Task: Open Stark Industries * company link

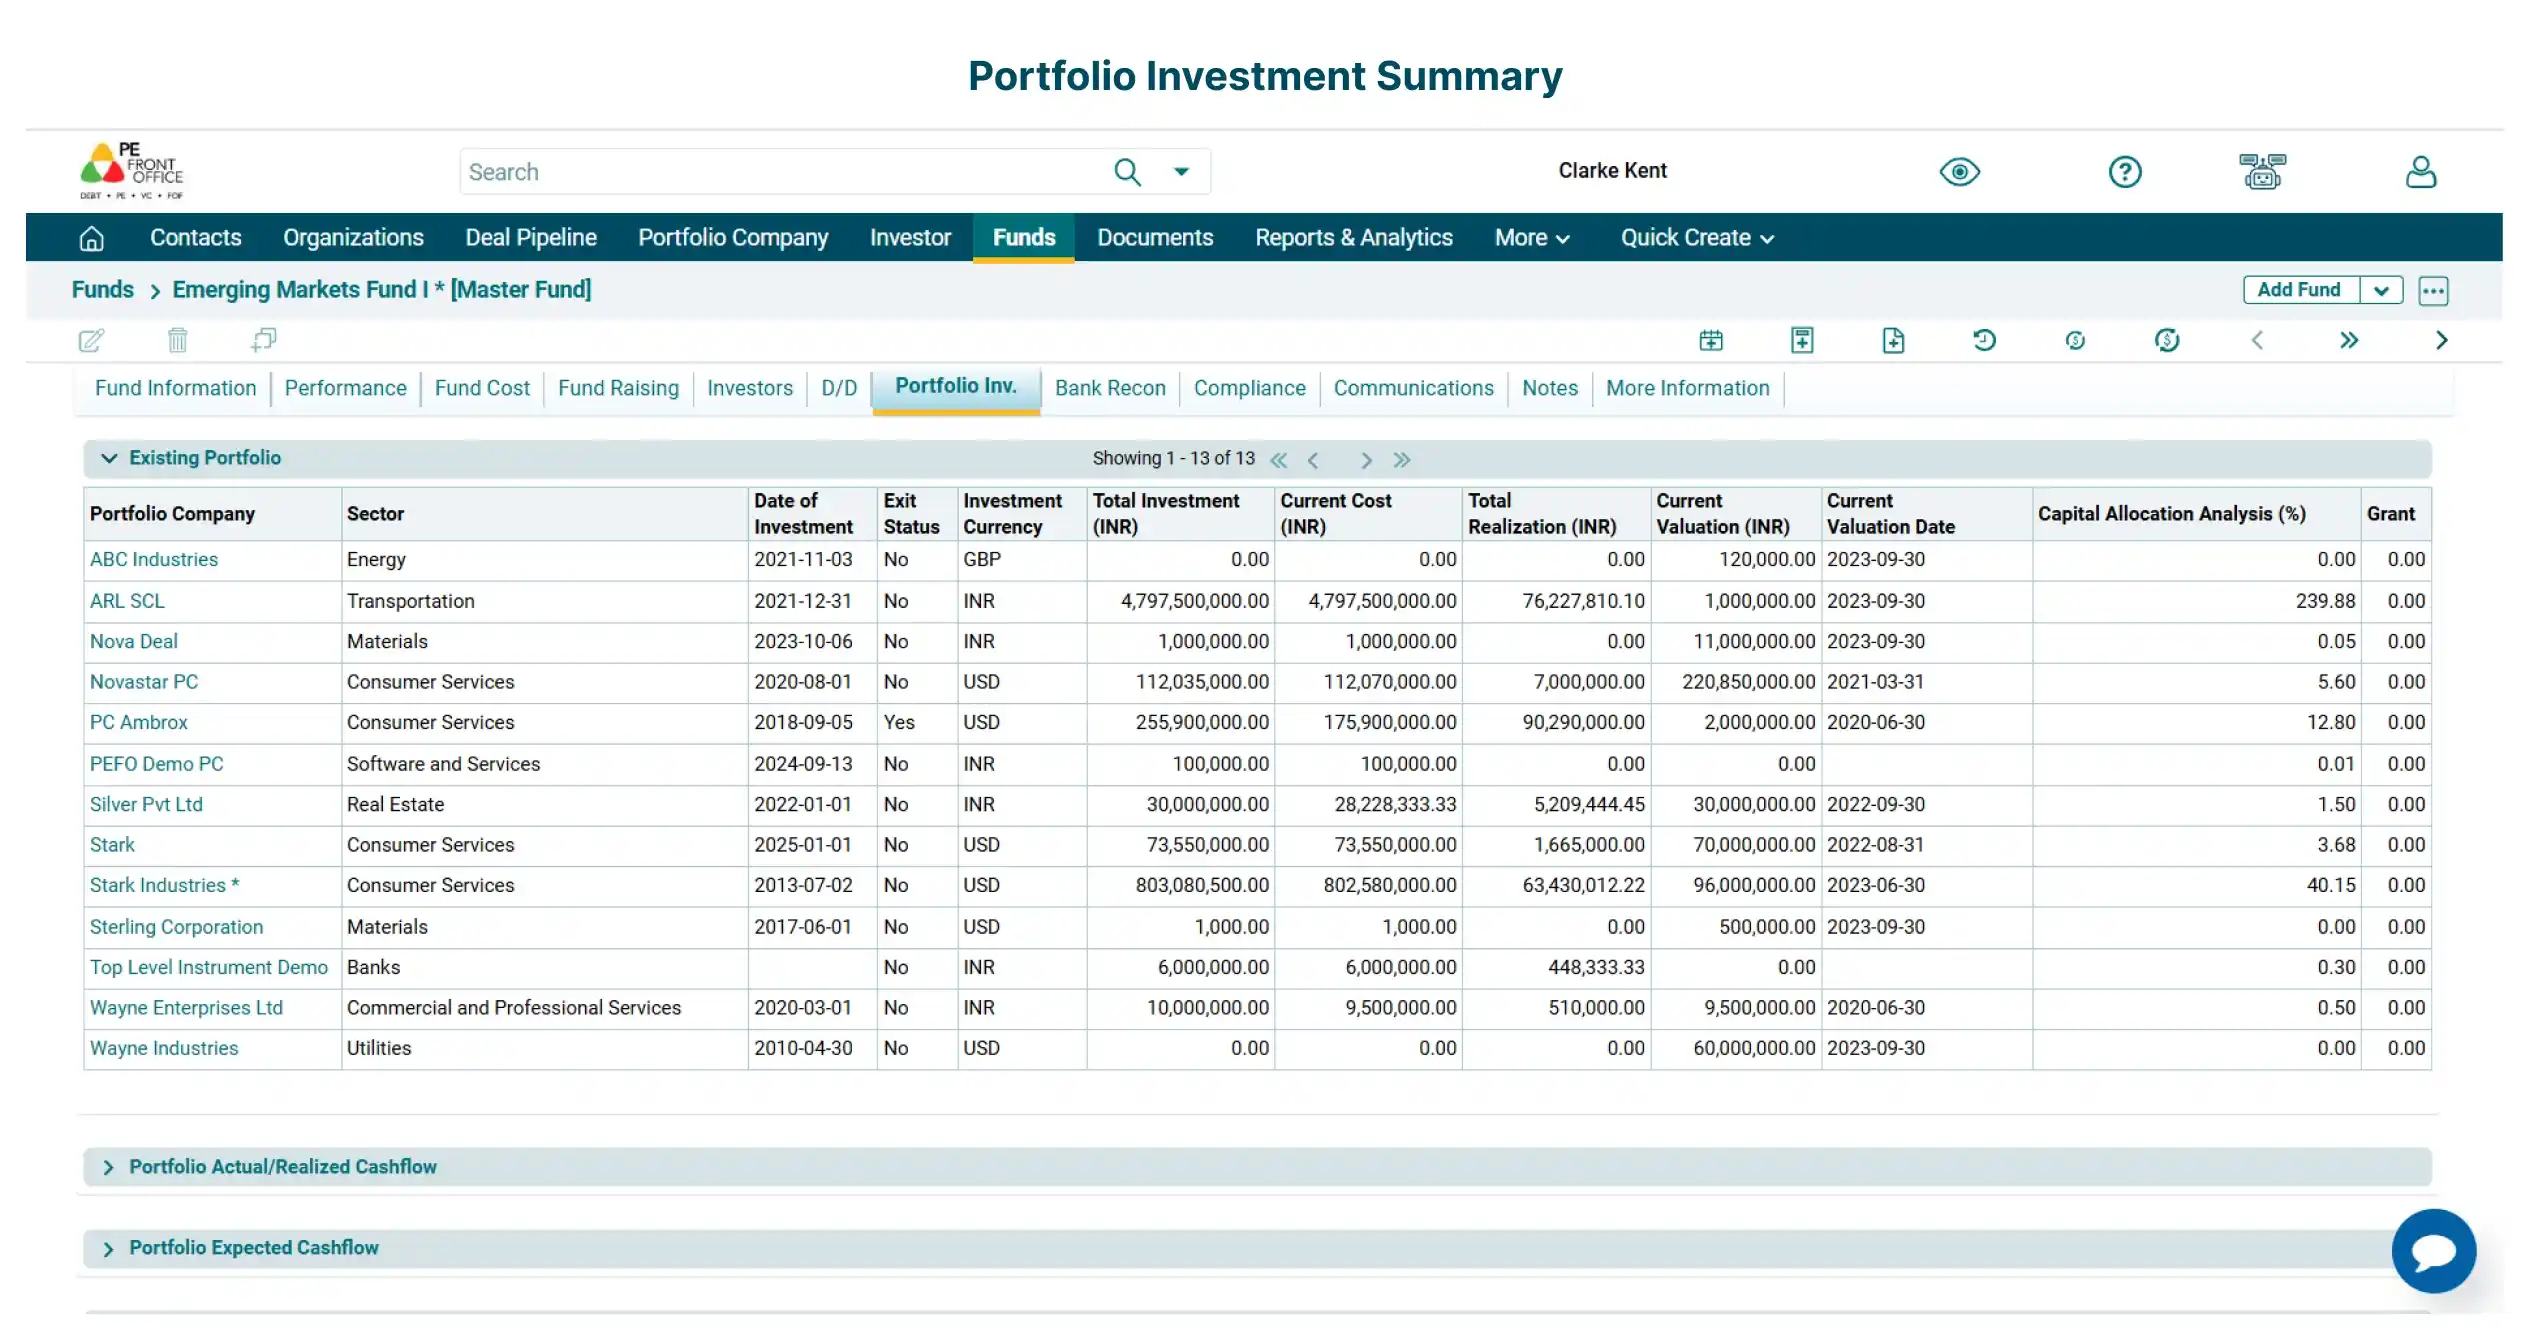Action: click(164, 887)
